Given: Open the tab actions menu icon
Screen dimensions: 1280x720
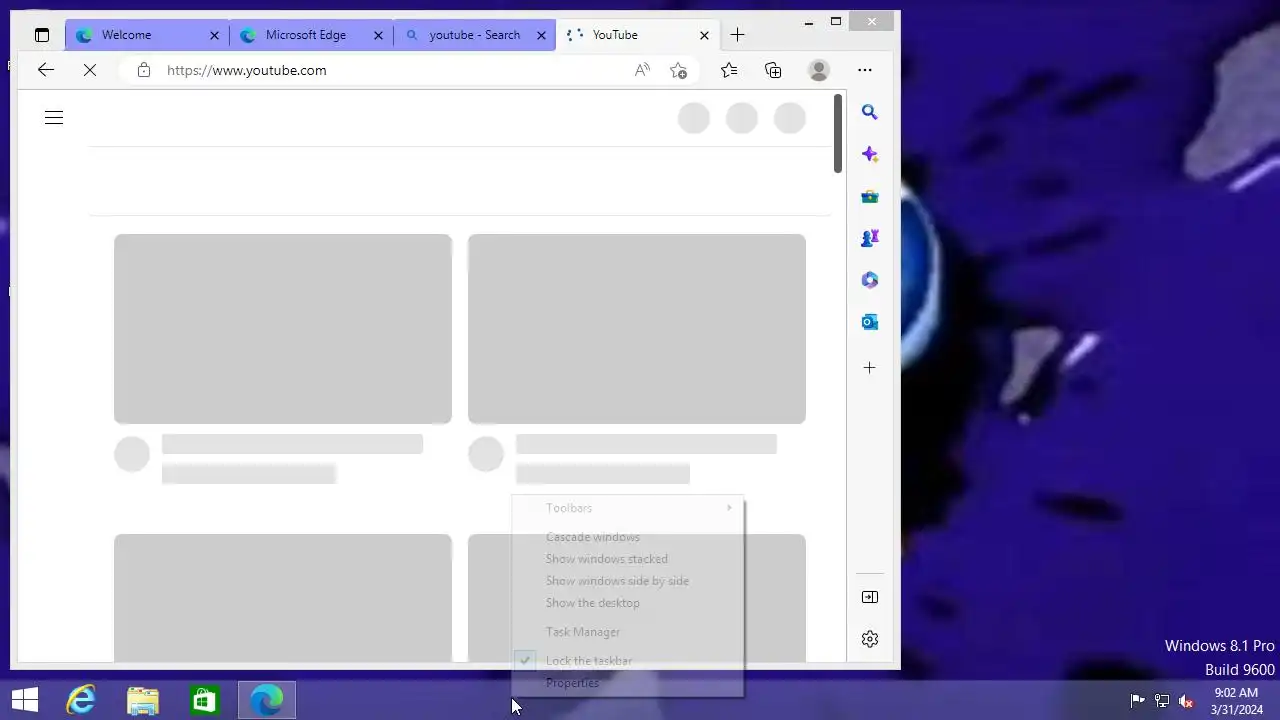Looking at the screenshot, I should (x=42, y=35).
